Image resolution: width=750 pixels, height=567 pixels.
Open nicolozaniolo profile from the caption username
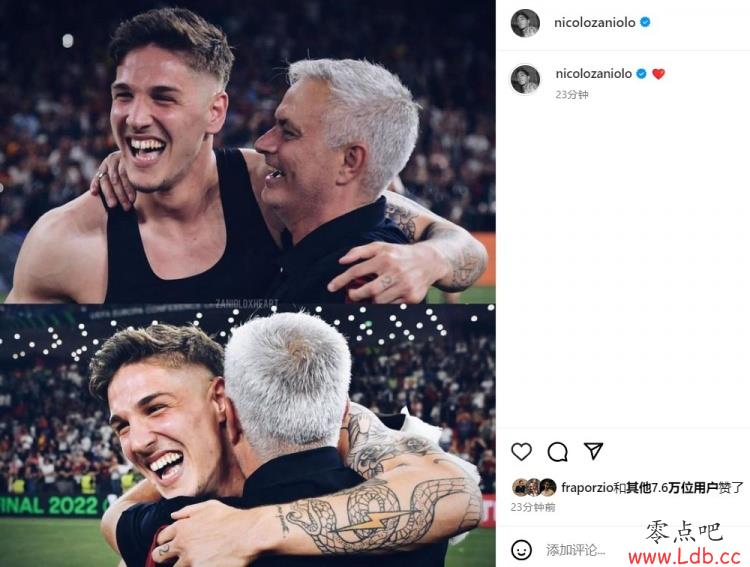(x=594, y=74)
